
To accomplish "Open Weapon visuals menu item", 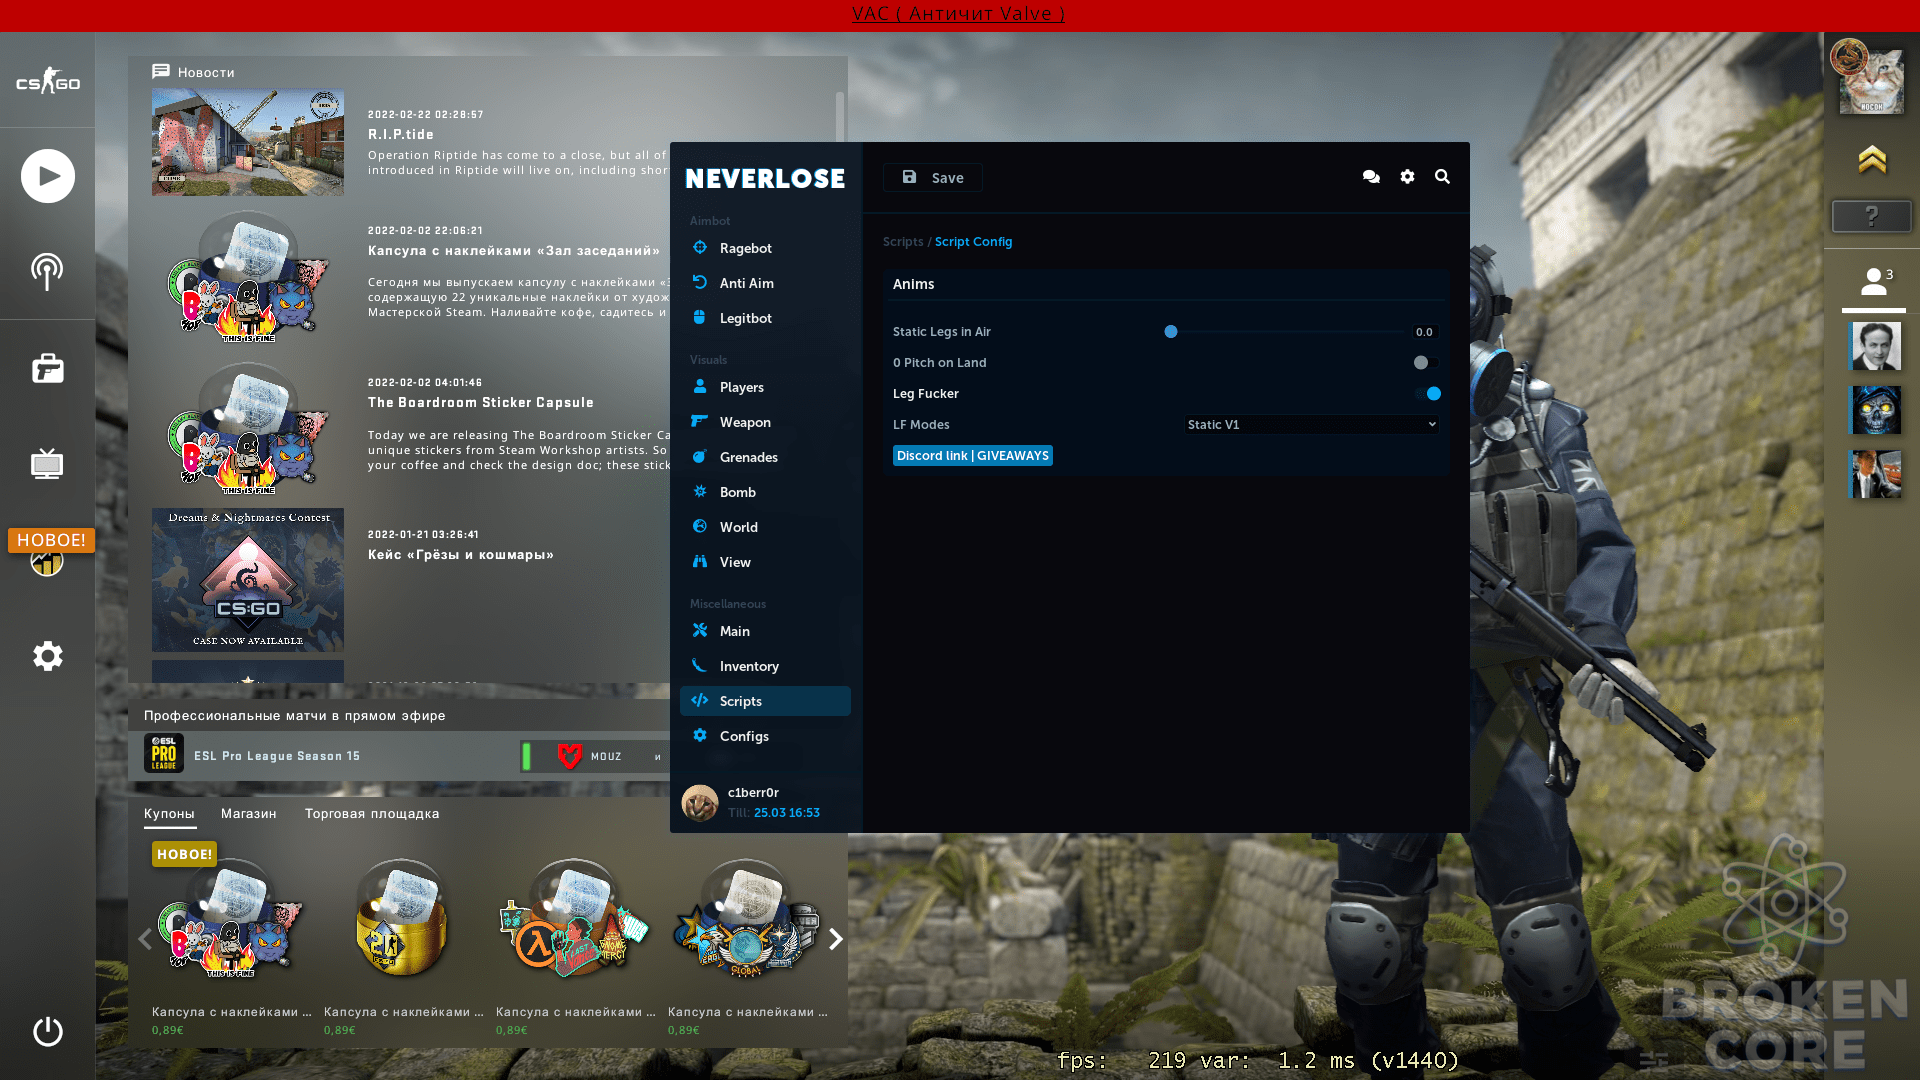I will 765,422.
